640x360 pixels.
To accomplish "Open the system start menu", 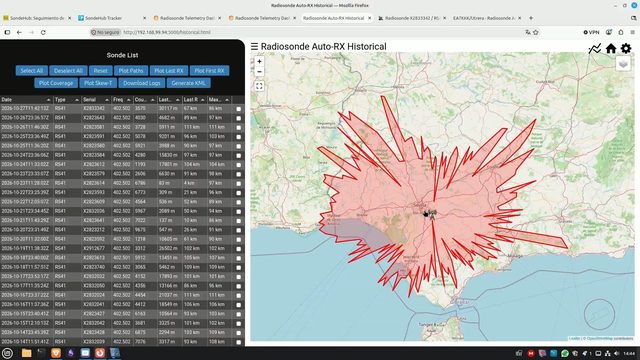I will tap(7, 353).
